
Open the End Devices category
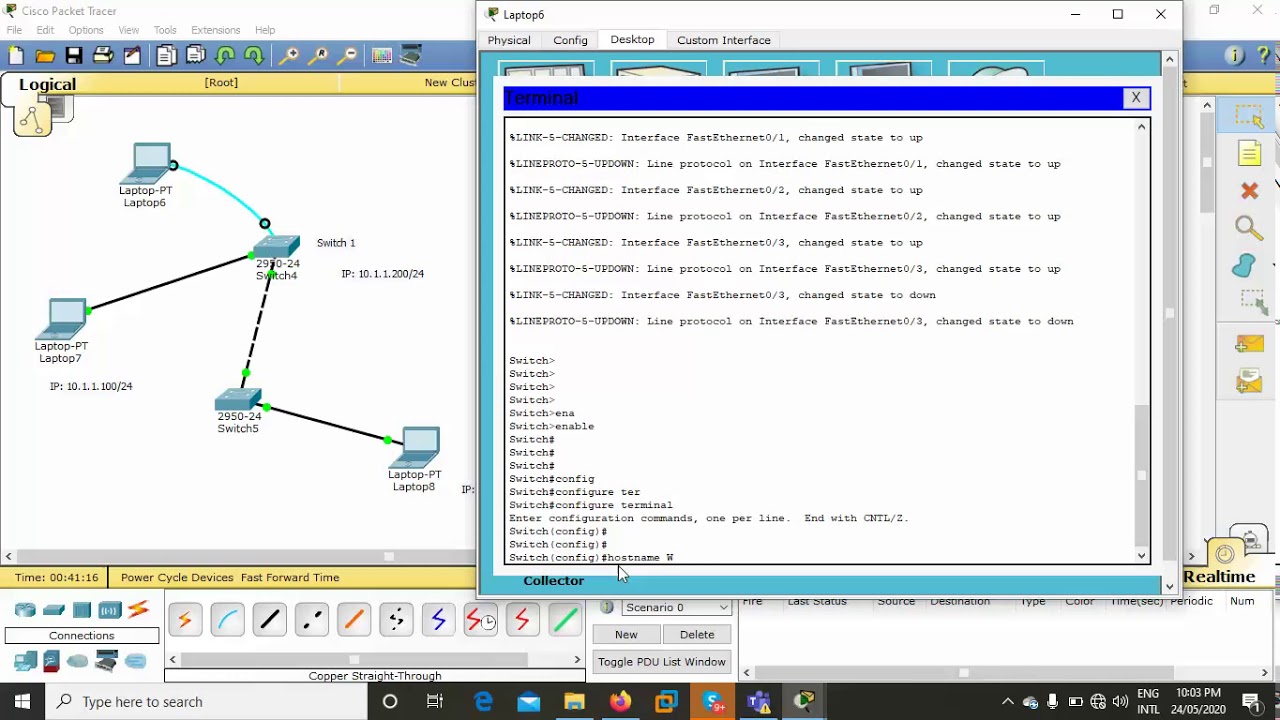[x=25, y=661]
